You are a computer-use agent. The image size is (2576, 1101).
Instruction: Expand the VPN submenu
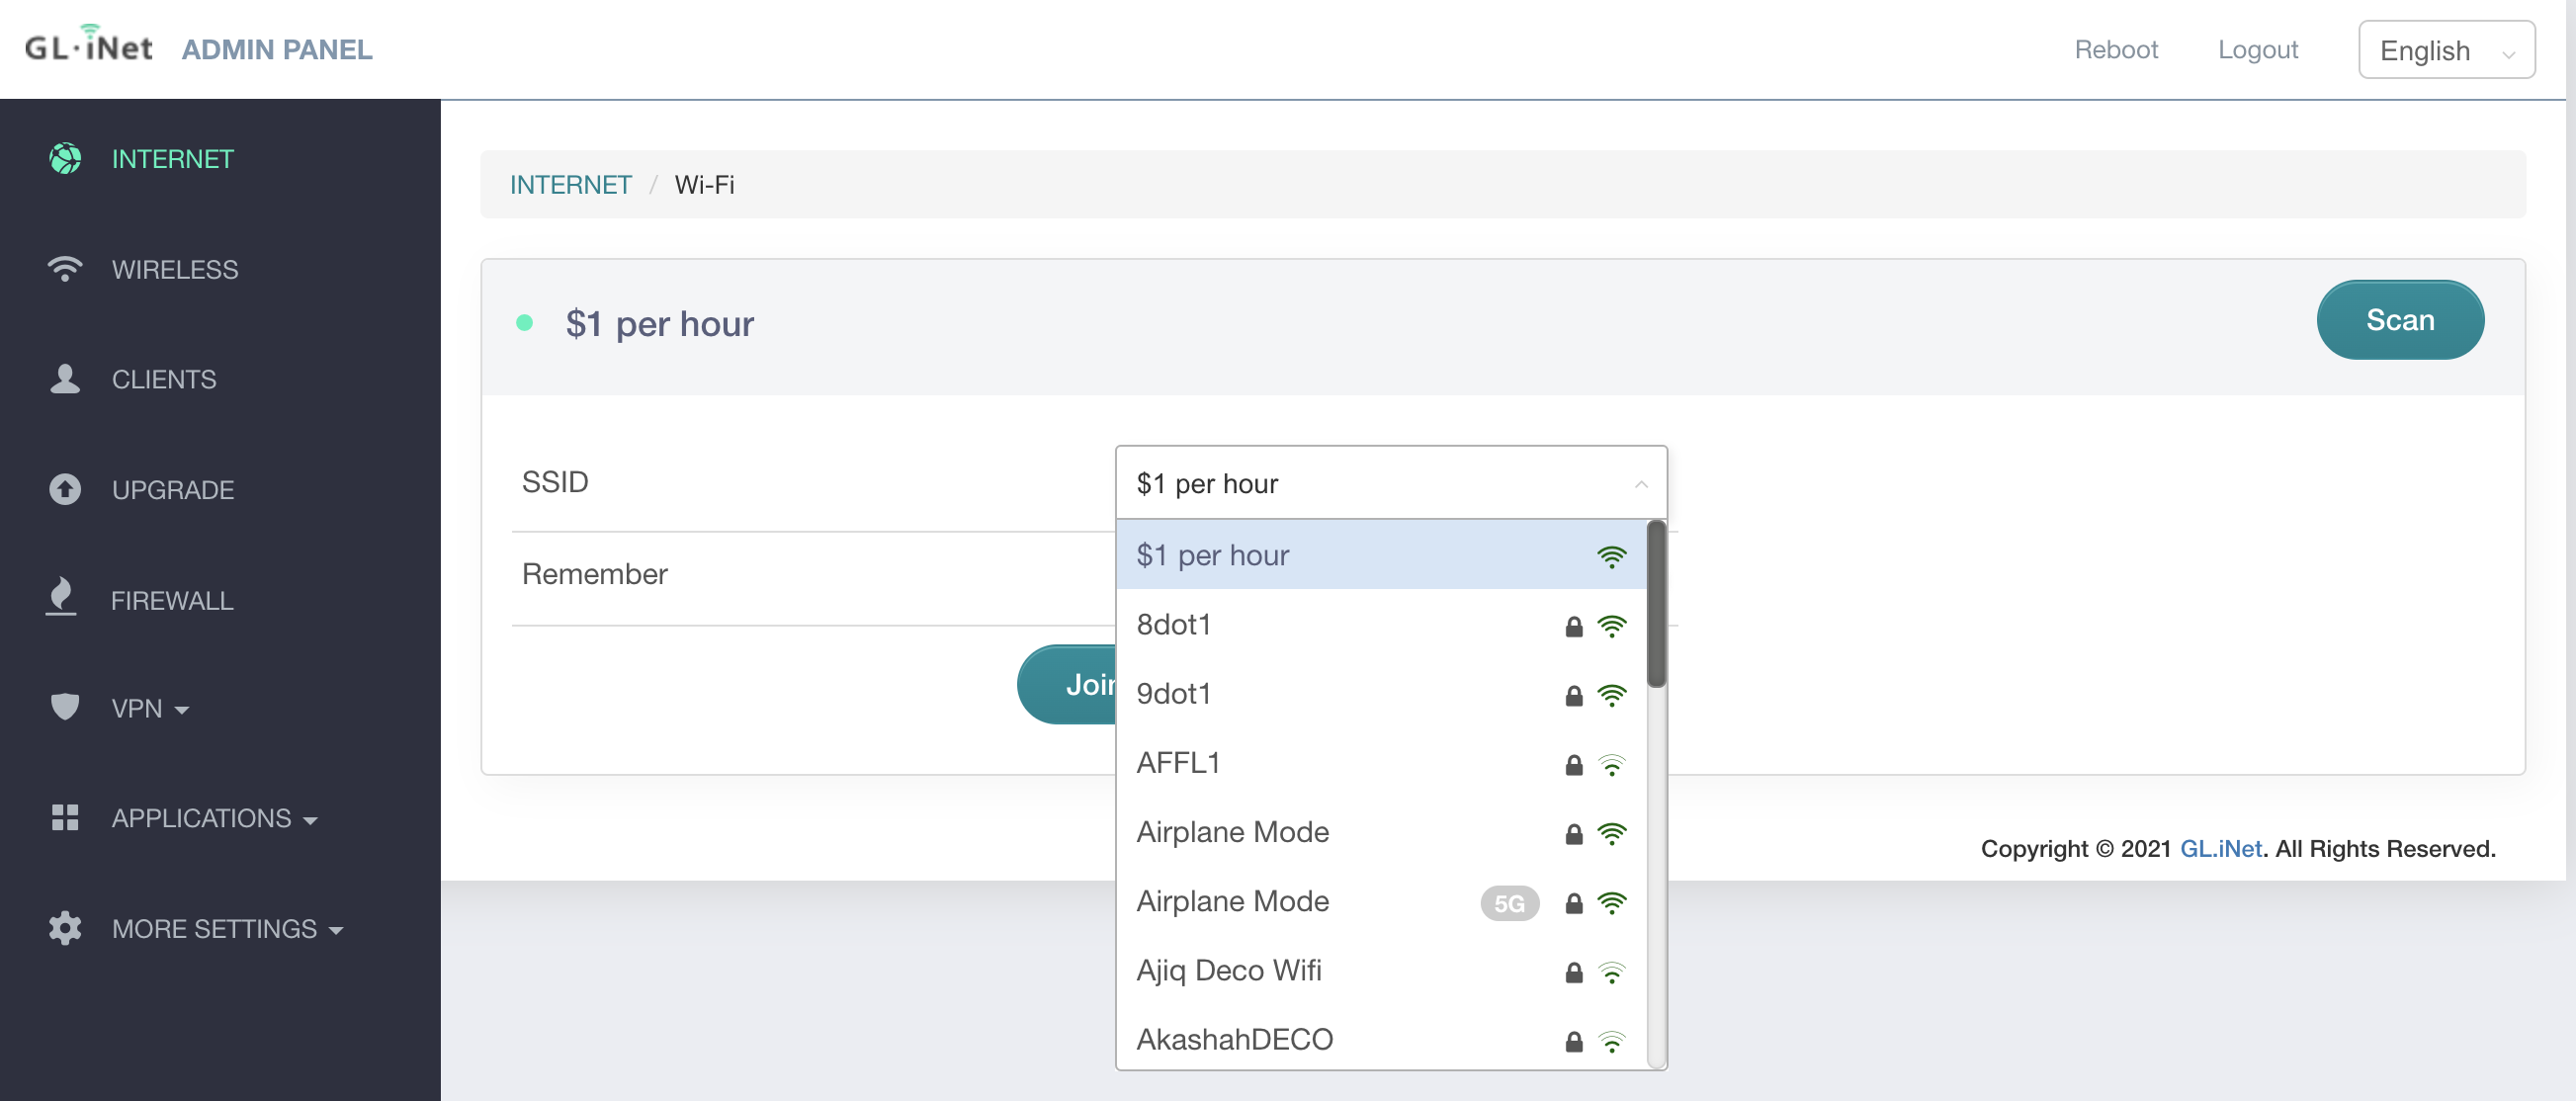tap(150, 708)
